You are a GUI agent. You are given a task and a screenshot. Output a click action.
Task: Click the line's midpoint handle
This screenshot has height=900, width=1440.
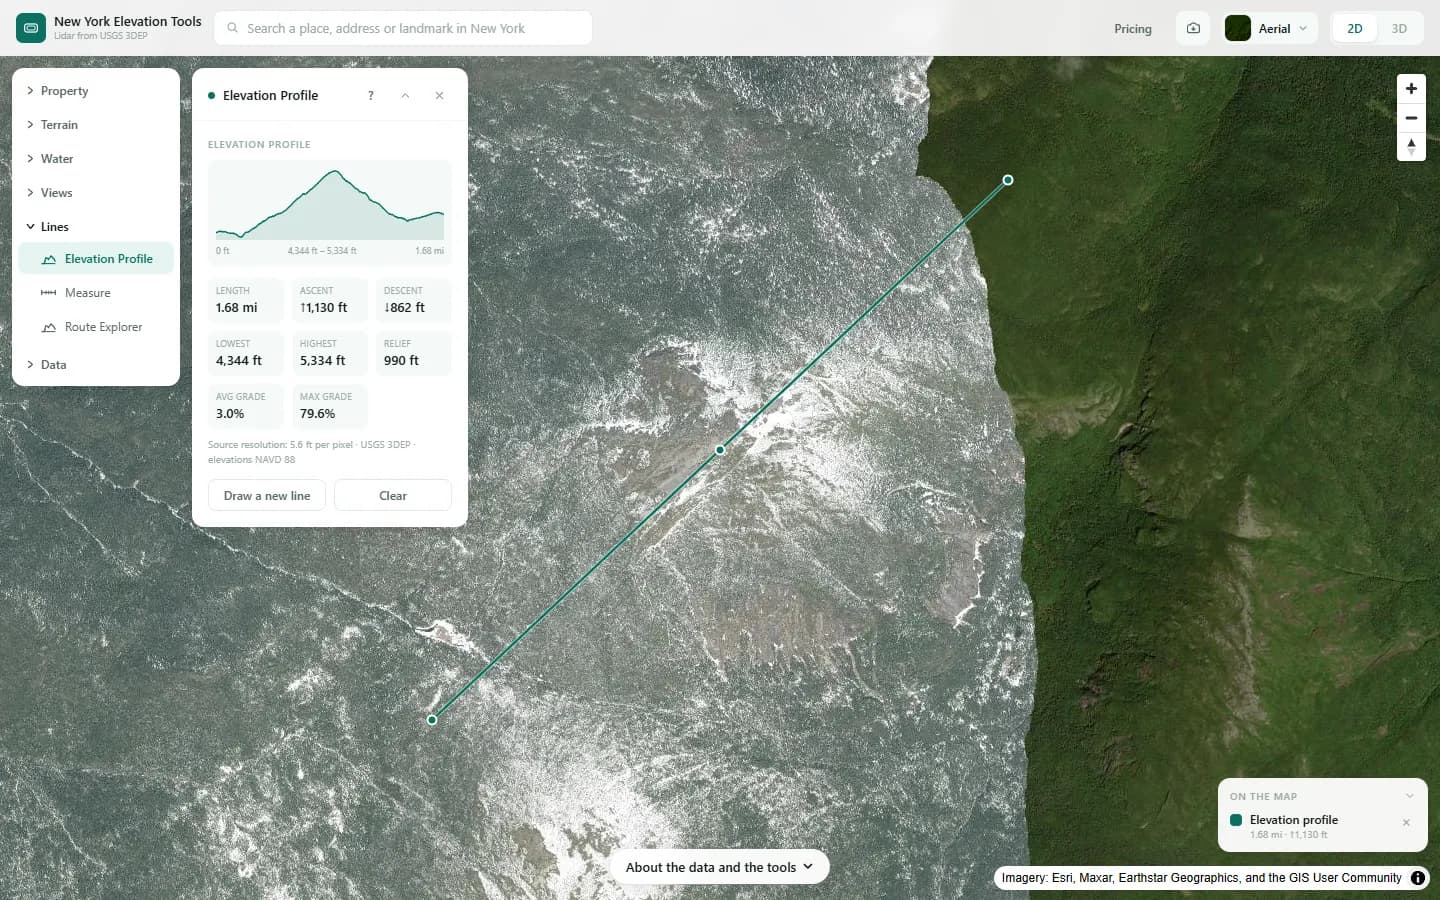tap(720, 450)
